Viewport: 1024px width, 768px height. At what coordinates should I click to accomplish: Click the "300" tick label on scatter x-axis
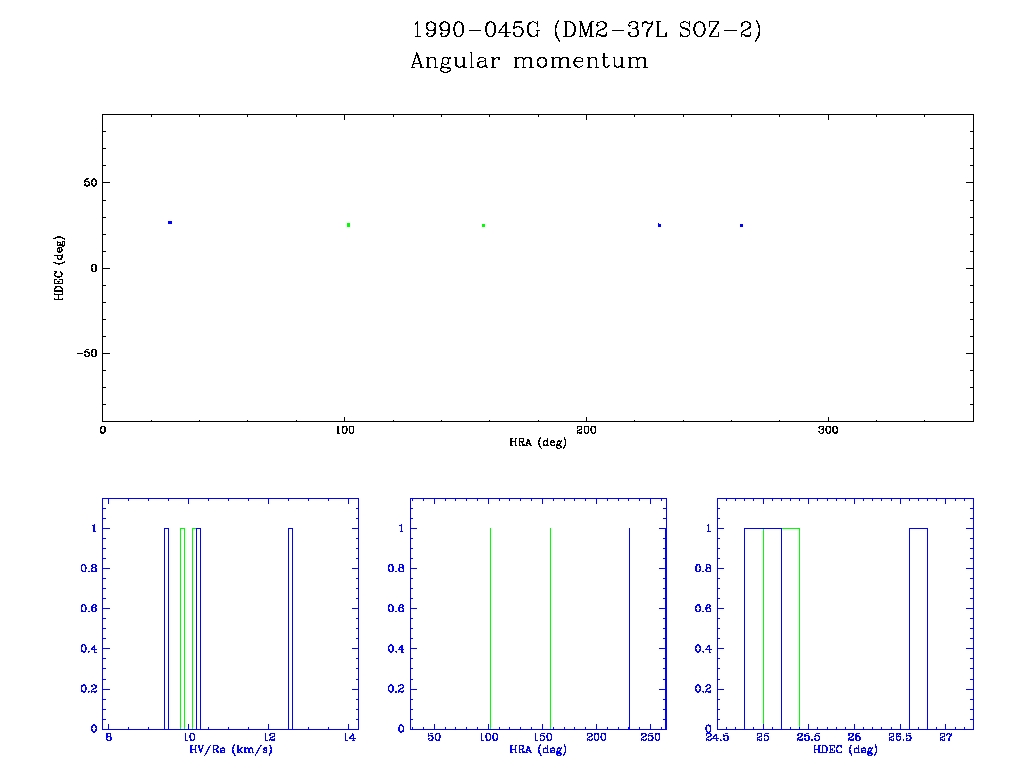pos(827,430)
